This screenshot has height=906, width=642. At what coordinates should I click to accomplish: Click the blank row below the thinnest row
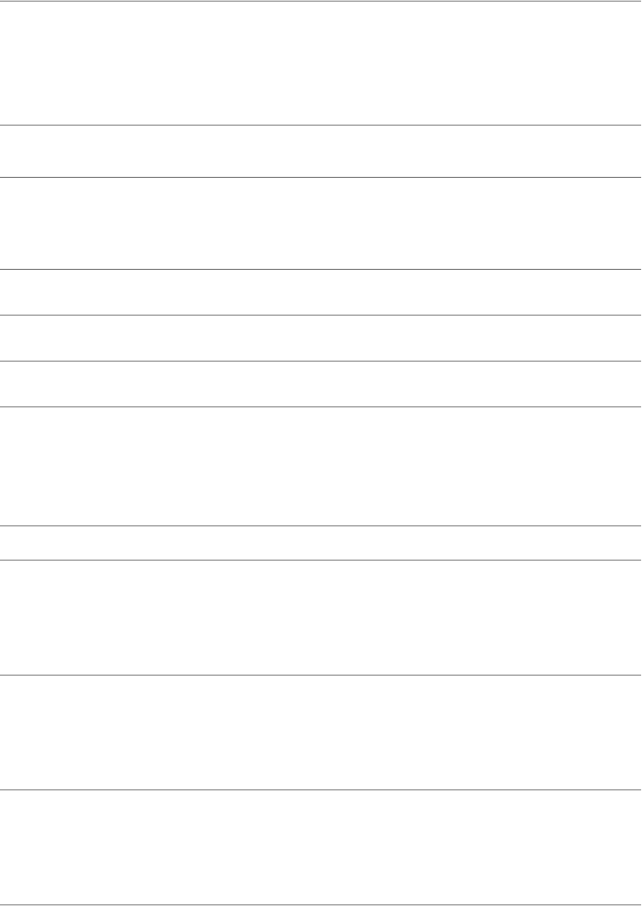320,617
